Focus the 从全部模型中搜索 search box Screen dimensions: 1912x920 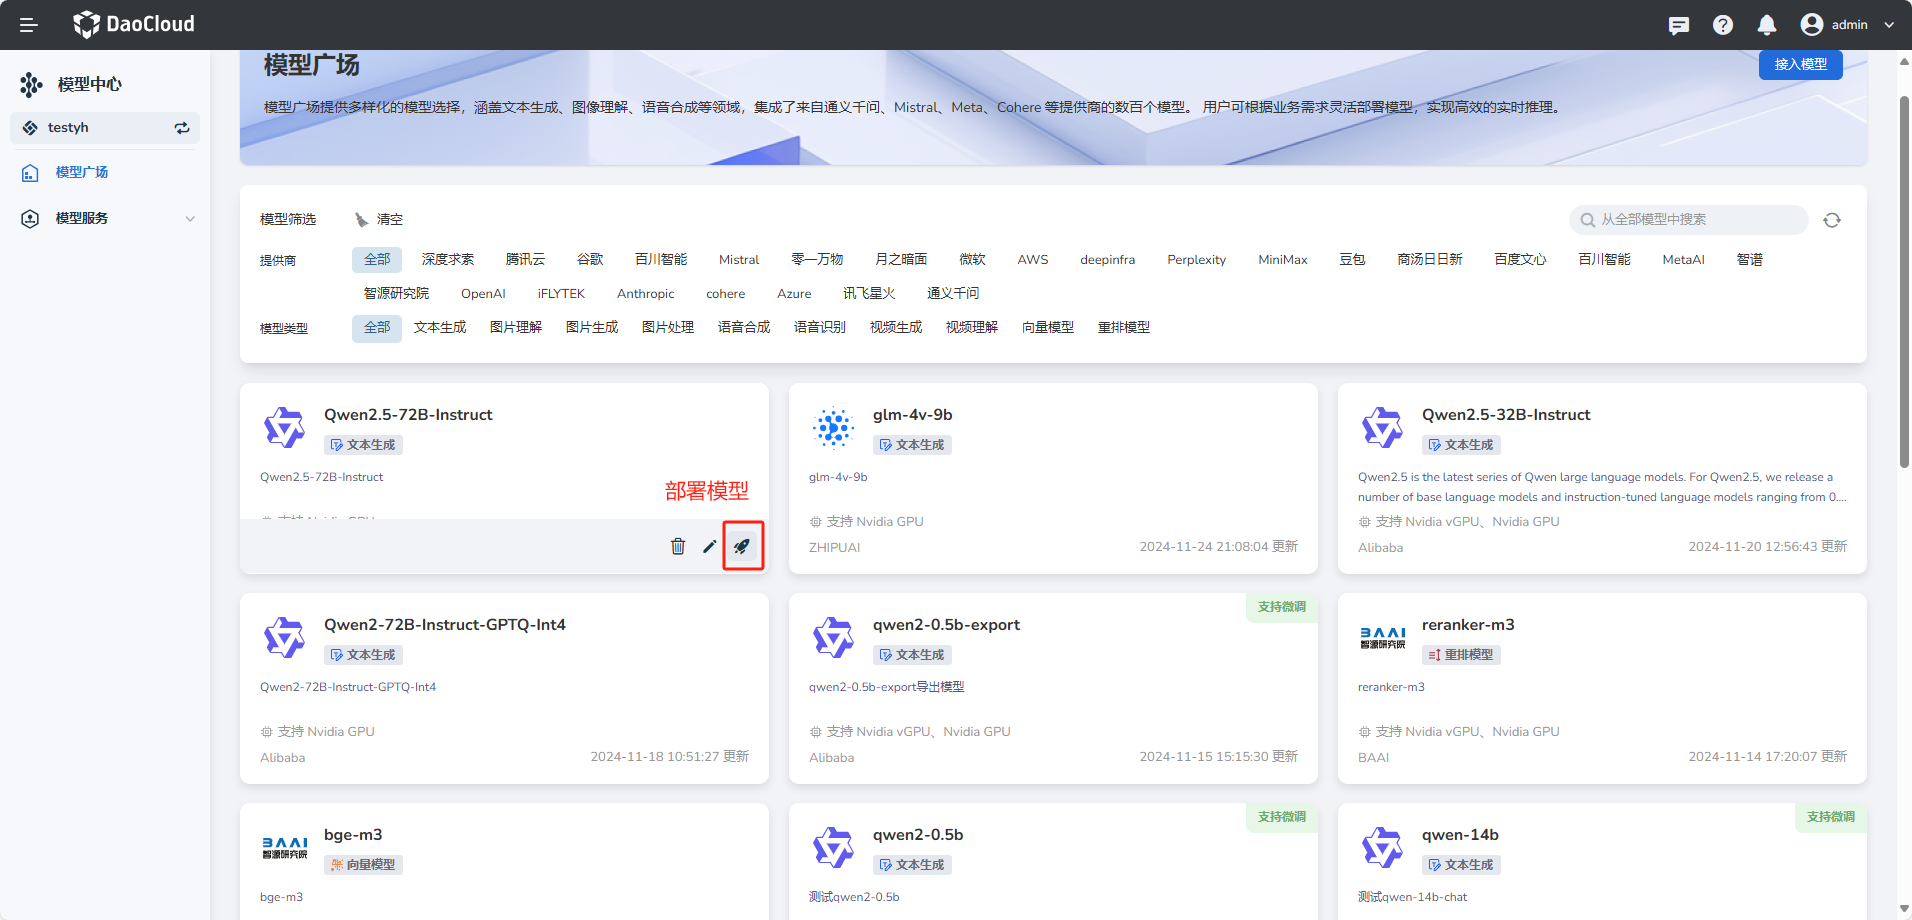[x=1688, y=219]
